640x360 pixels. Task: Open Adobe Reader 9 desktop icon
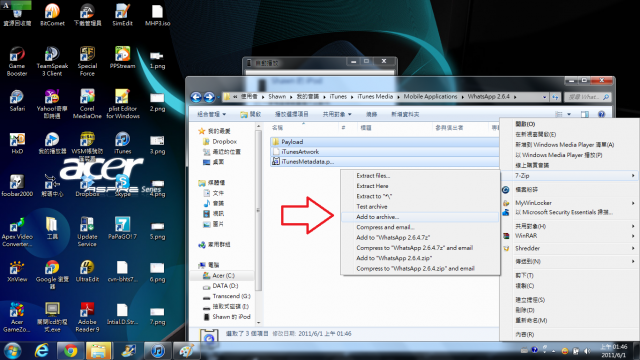(x=87, y=317)
